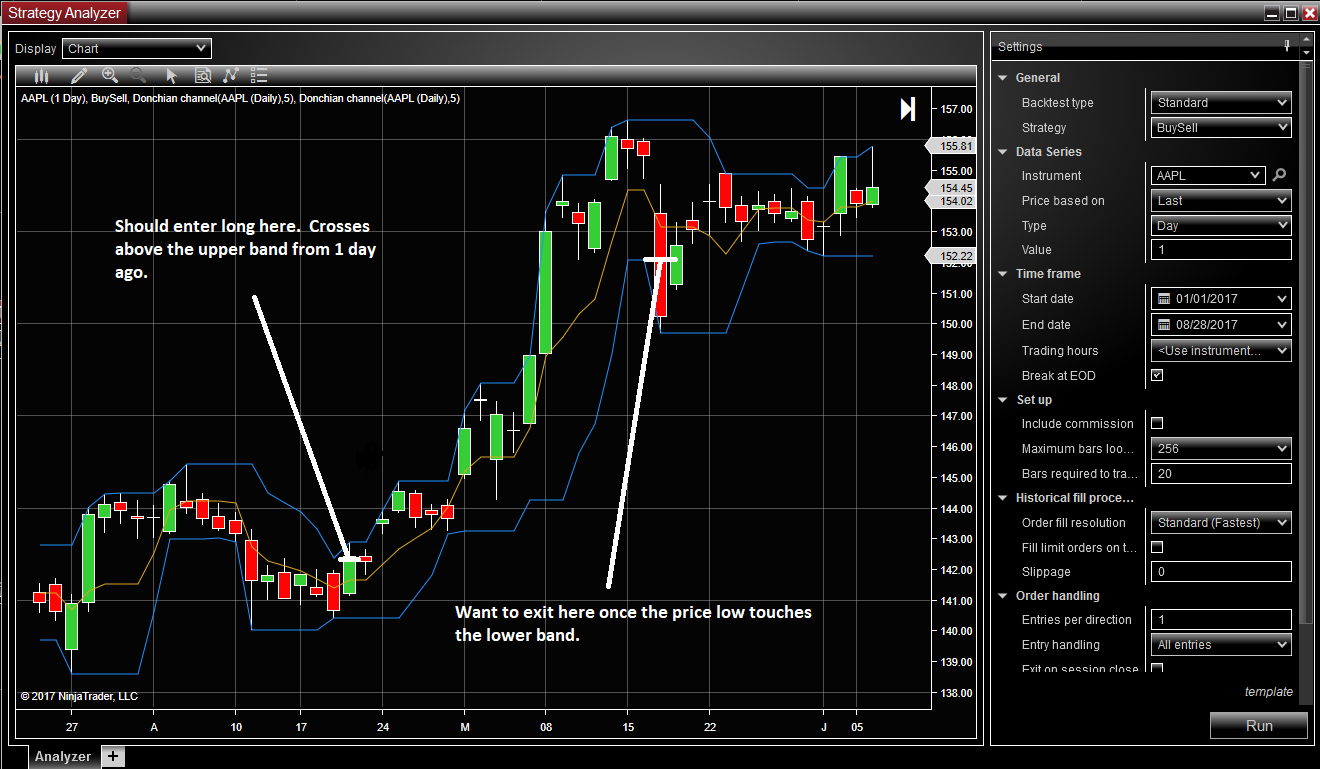Add a new tab with plus

[114, 756]
